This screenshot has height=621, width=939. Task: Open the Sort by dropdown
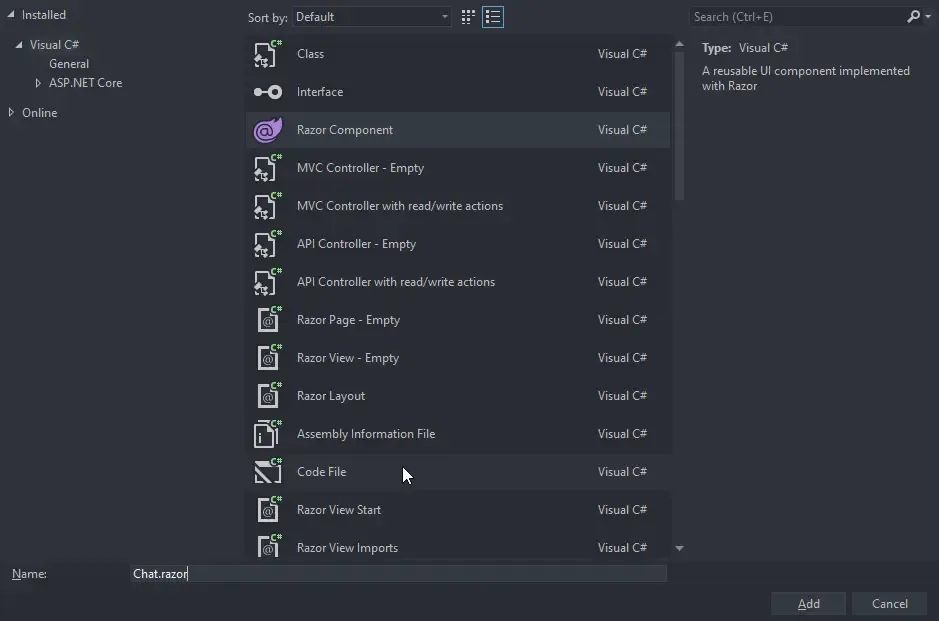370,16
